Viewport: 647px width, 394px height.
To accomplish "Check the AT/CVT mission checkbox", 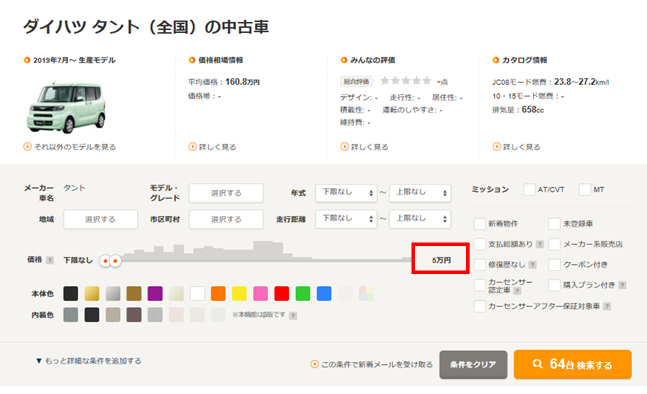I will (x=529, y=190).
